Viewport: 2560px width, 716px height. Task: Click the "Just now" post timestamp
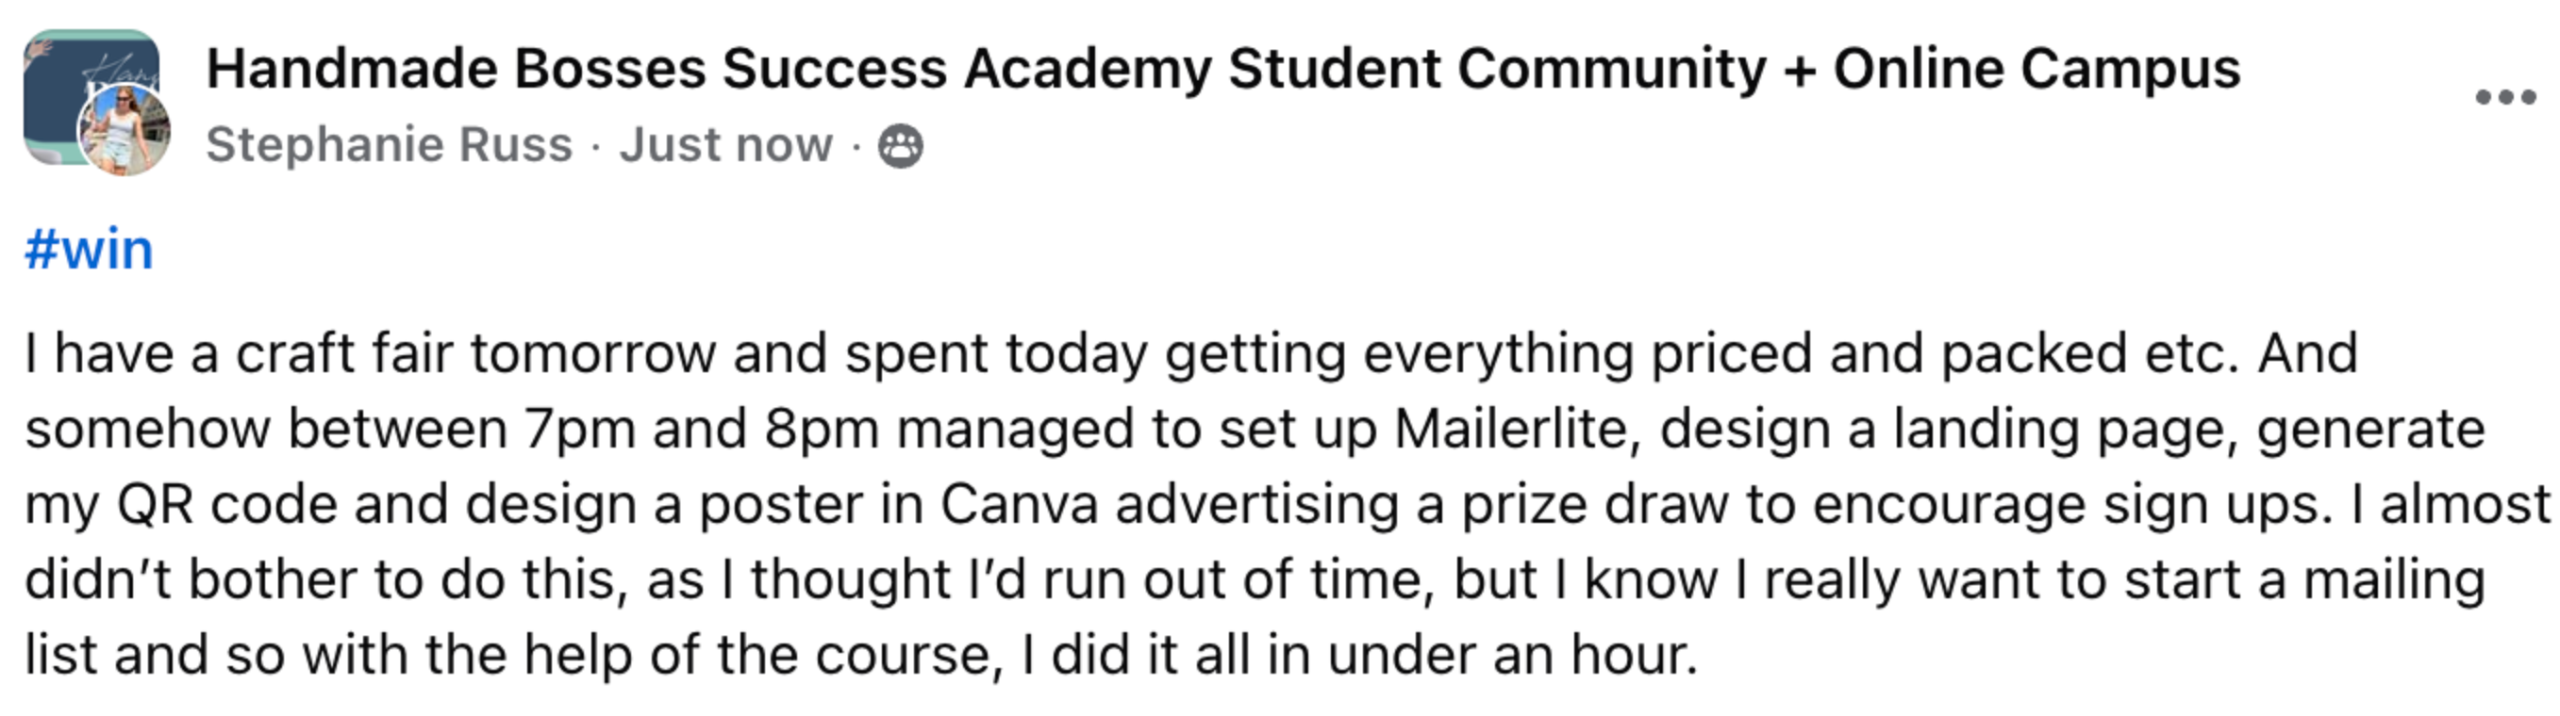[x=725, y=145]
